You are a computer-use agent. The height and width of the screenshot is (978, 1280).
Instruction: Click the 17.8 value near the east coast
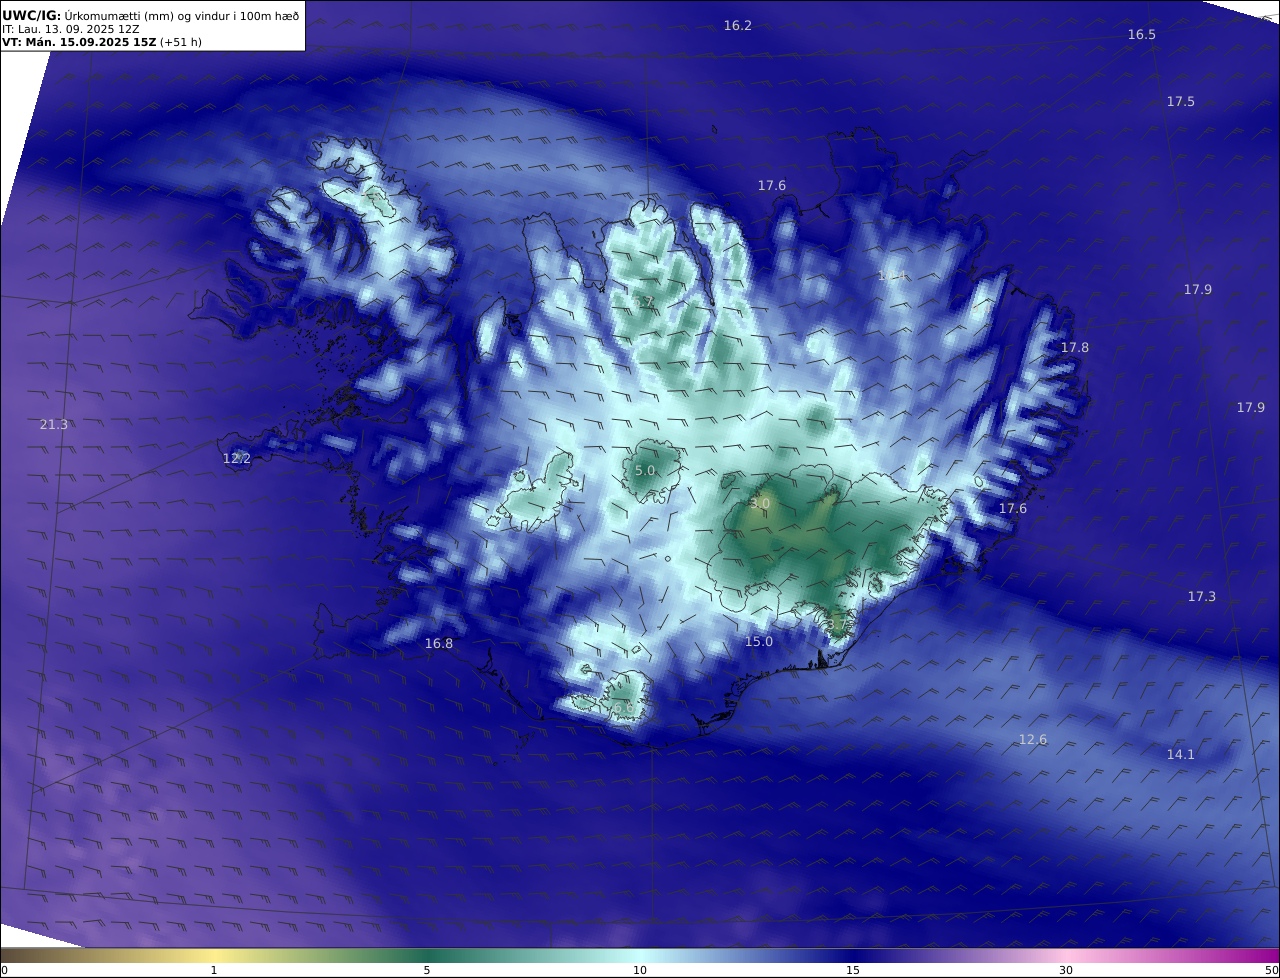coord(1075,347)
